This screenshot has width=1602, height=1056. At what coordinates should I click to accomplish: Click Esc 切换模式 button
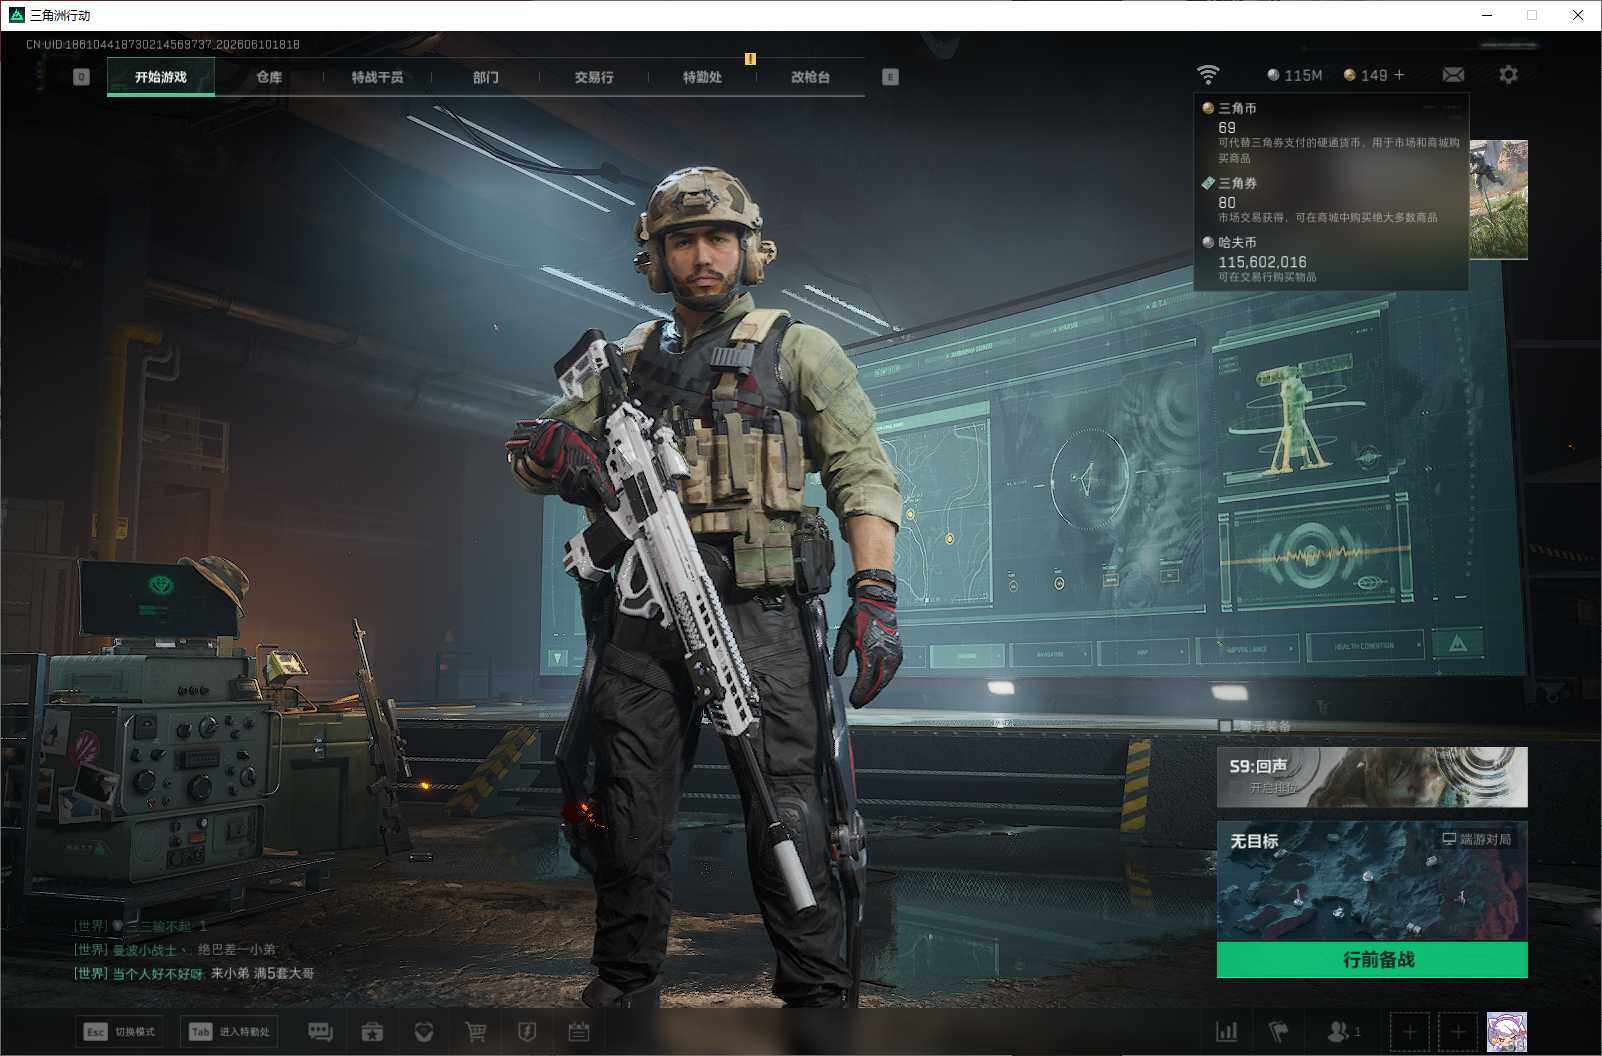120,1032
